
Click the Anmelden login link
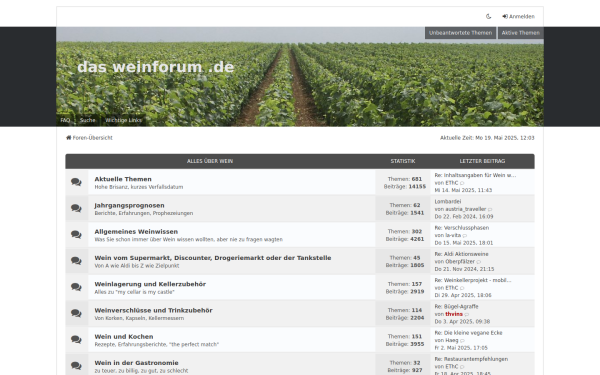pos(518,16)
